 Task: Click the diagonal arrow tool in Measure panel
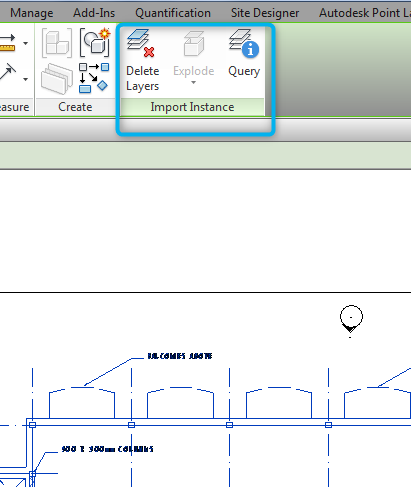(8, 72)
